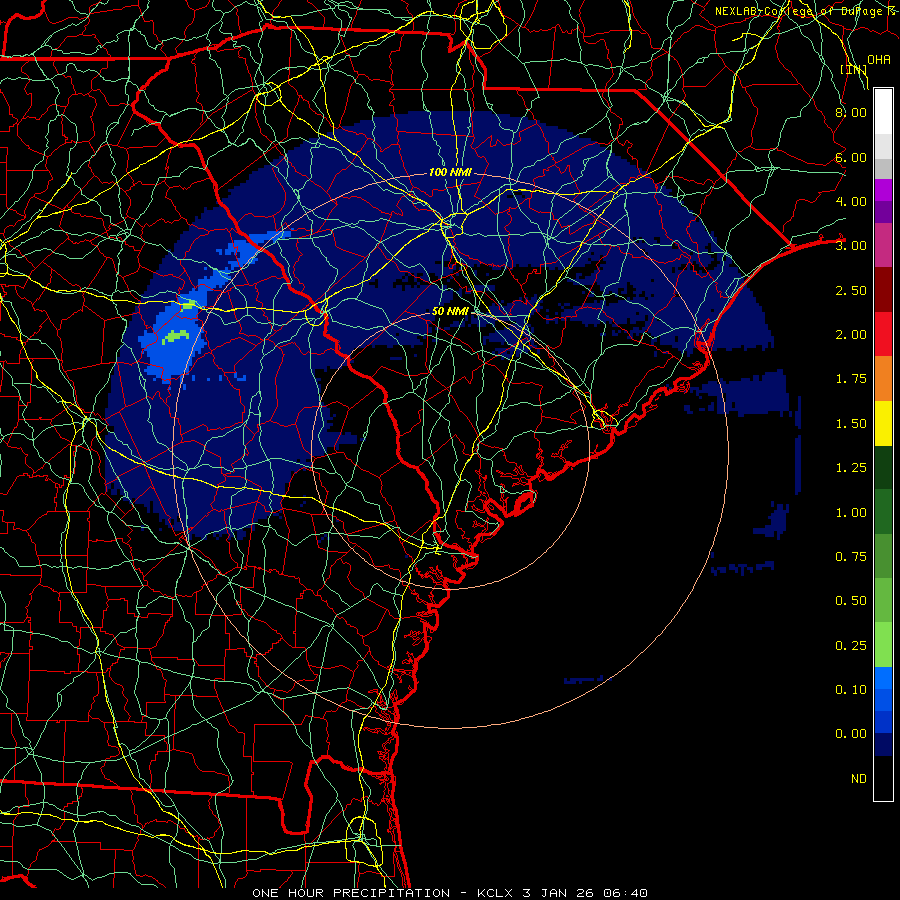The width and height of the screenshot is (900, 900).
Task: Select the 4.00 legend label
Action: click(x=851, y=201)
